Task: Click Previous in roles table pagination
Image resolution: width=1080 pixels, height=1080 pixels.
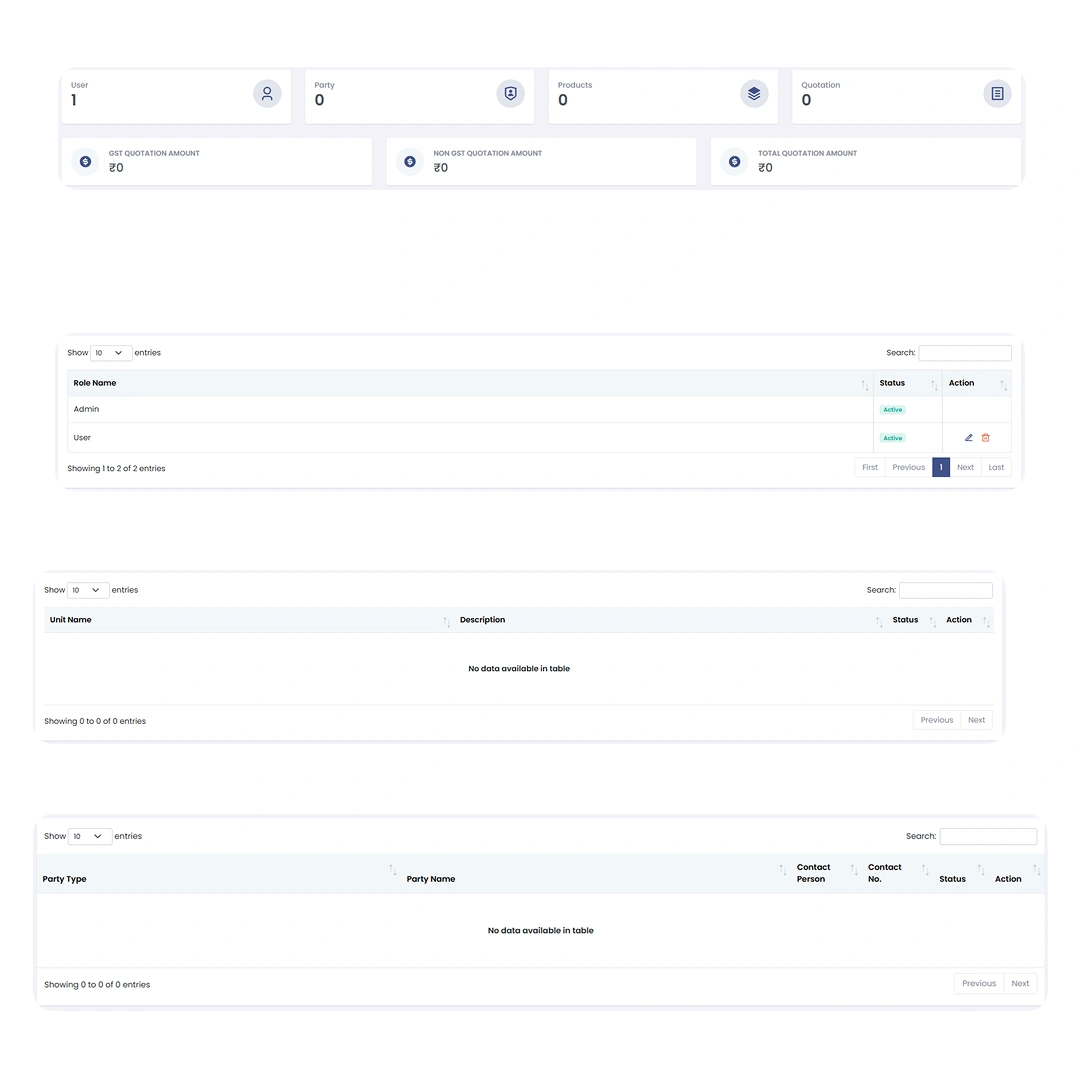Action: click(908, 467)
